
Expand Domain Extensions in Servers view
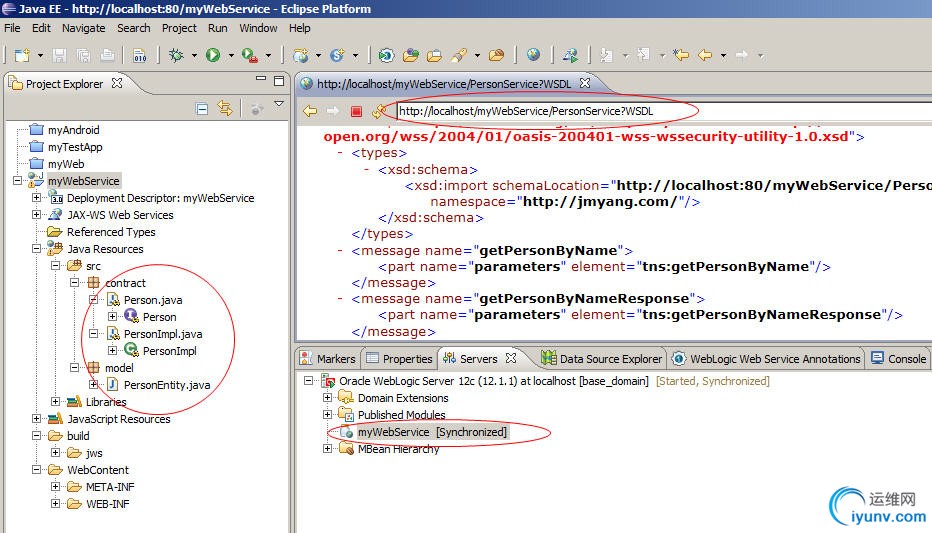[x=328, y=398]
